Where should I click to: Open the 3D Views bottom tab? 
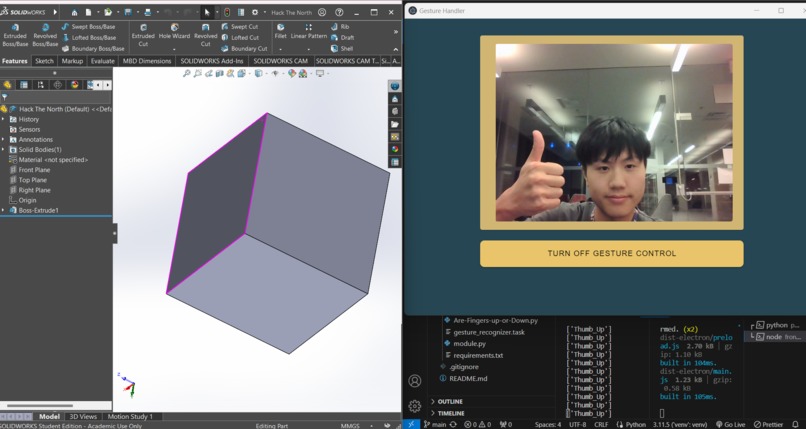pos(83,417)
